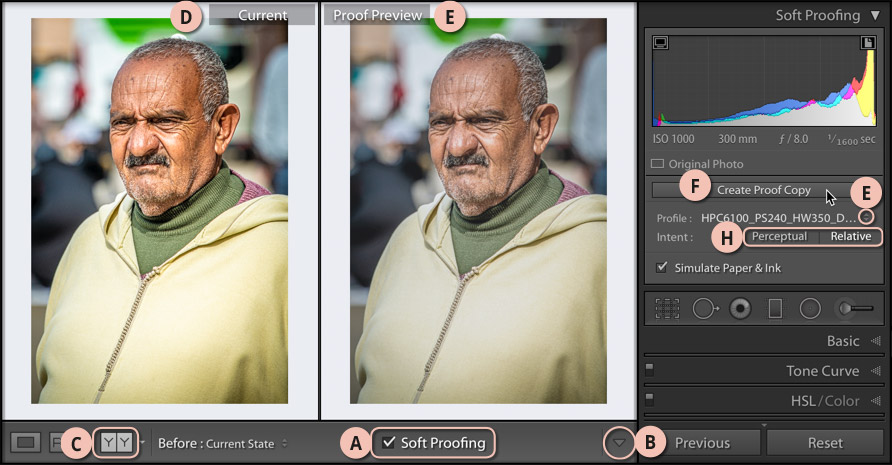Click the 1/1600 sec shutter readout
Image resolution: width=892 pixels, height=465 pixels.
click(852, 139)
